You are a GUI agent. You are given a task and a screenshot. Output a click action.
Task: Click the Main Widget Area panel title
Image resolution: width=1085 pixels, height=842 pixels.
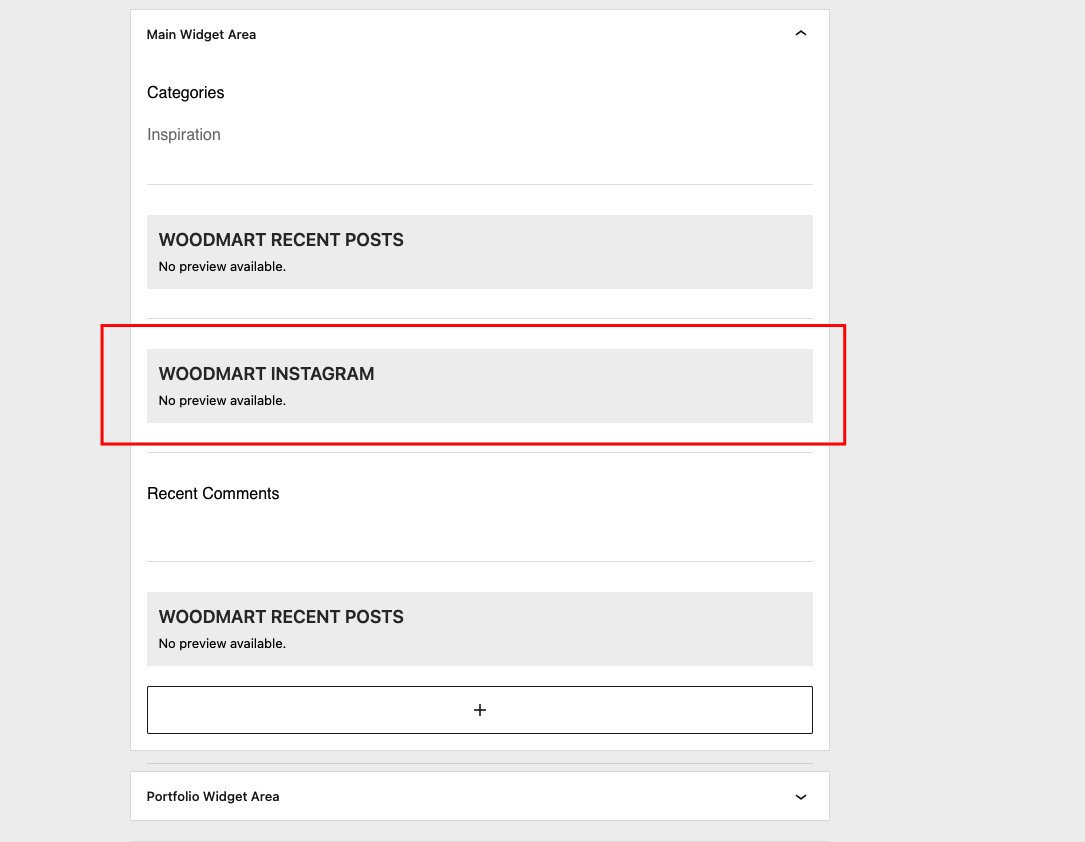tap(201, 35)
